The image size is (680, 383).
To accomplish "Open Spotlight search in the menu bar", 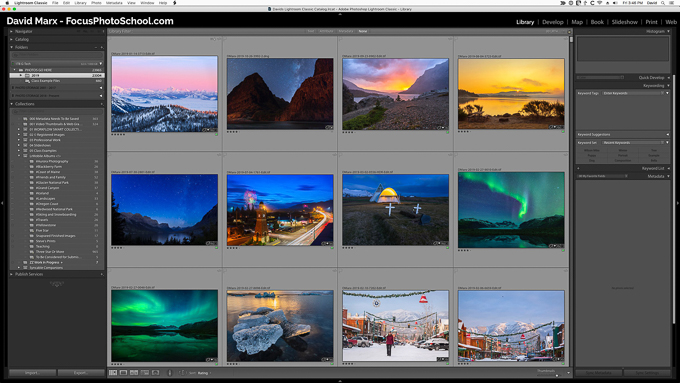I will point(663,3).
